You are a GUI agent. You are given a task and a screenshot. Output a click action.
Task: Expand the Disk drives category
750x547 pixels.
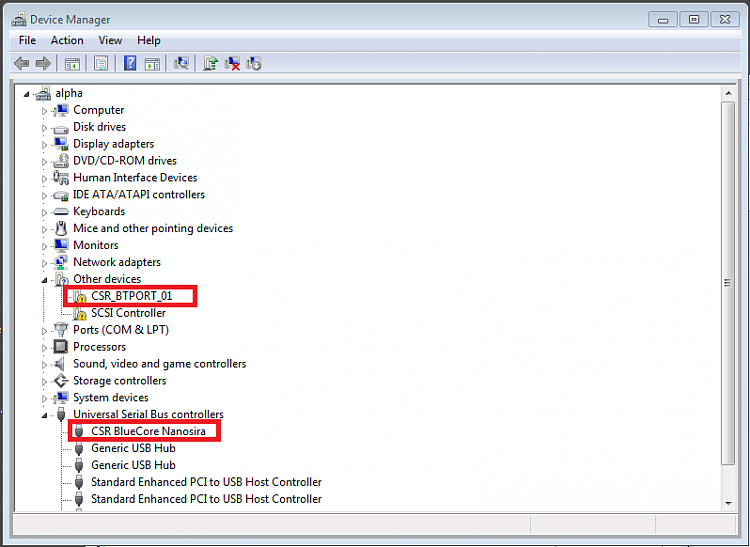(x=44, y=128)
